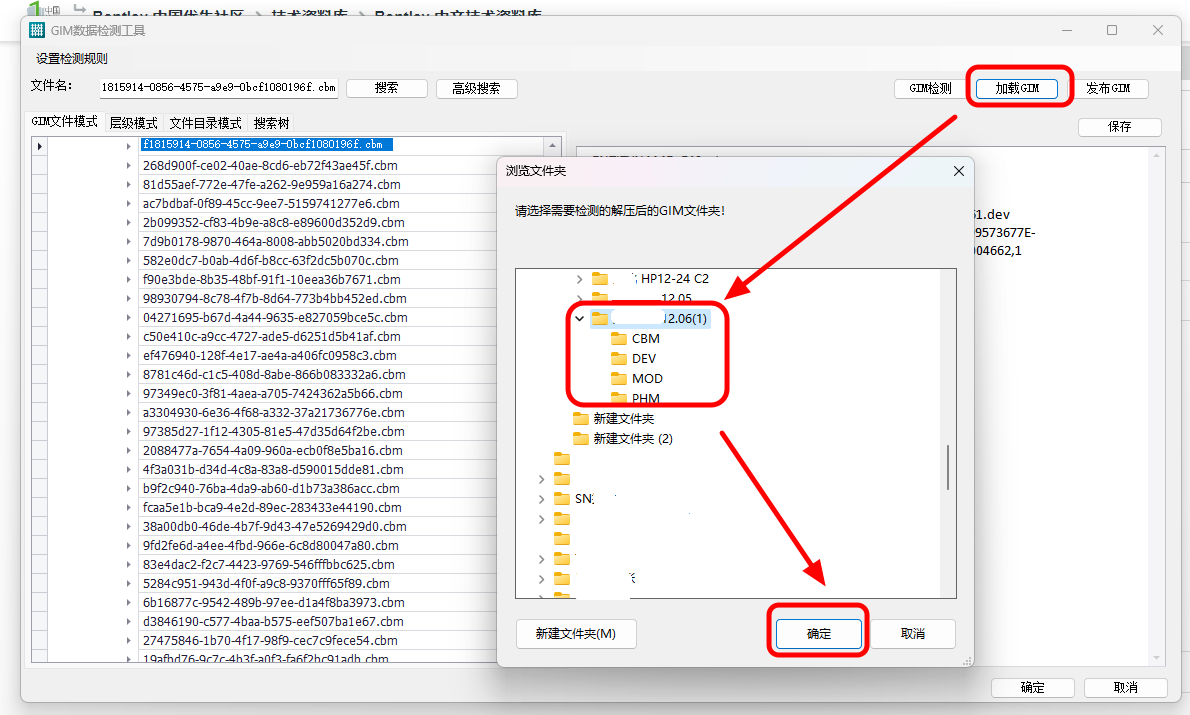Switch to 搜索树 tab
The height and width of the screenshot is (715, 1190).
[x=271, y=123]
